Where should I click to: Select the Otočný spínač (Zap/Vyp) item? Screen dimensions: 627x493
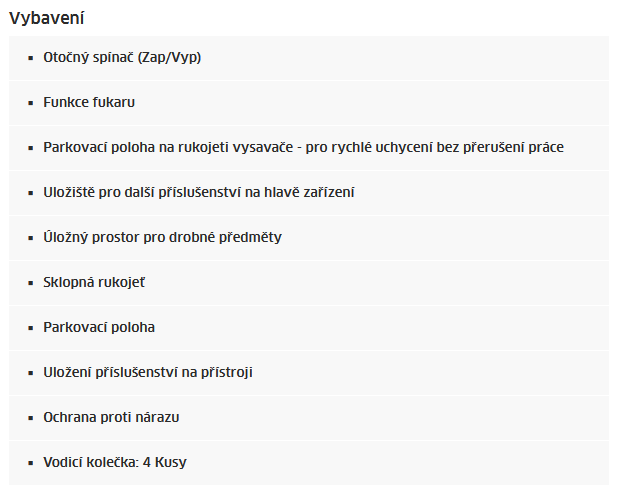(309, 58)
